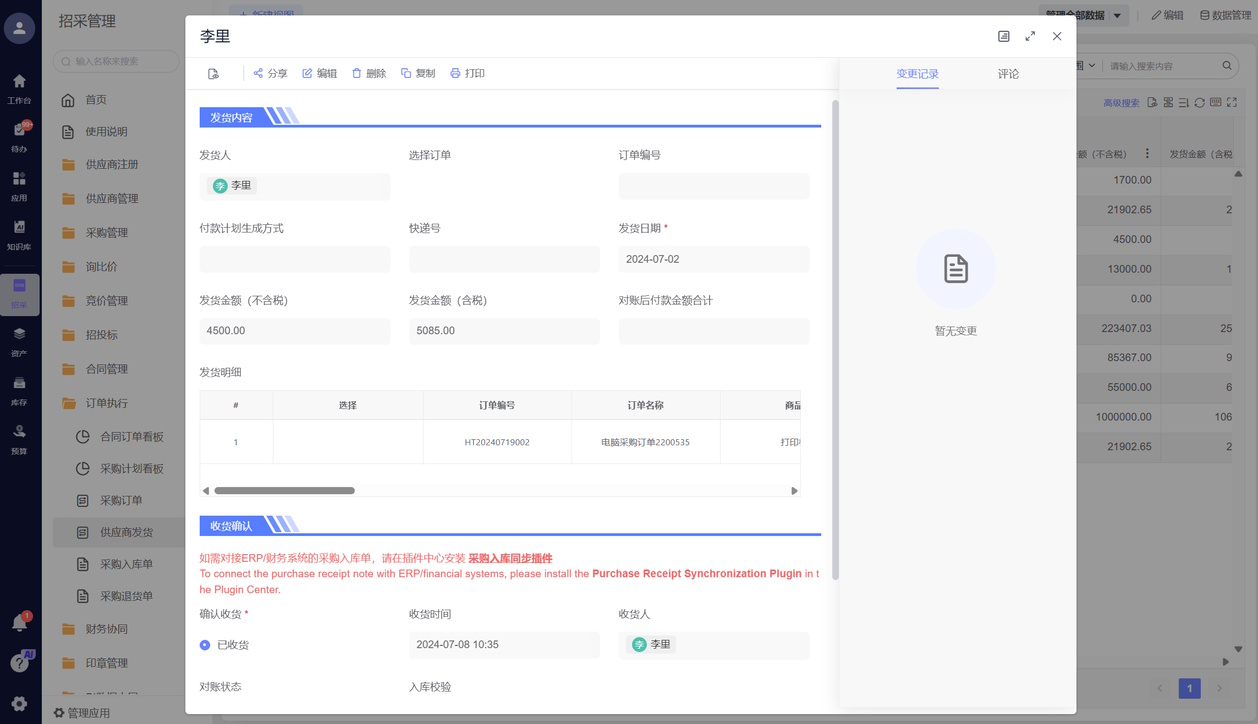Expand the 供应商管理 folder
The height and width of the screenshot is (724, 1258).
[x=111, y=198]
